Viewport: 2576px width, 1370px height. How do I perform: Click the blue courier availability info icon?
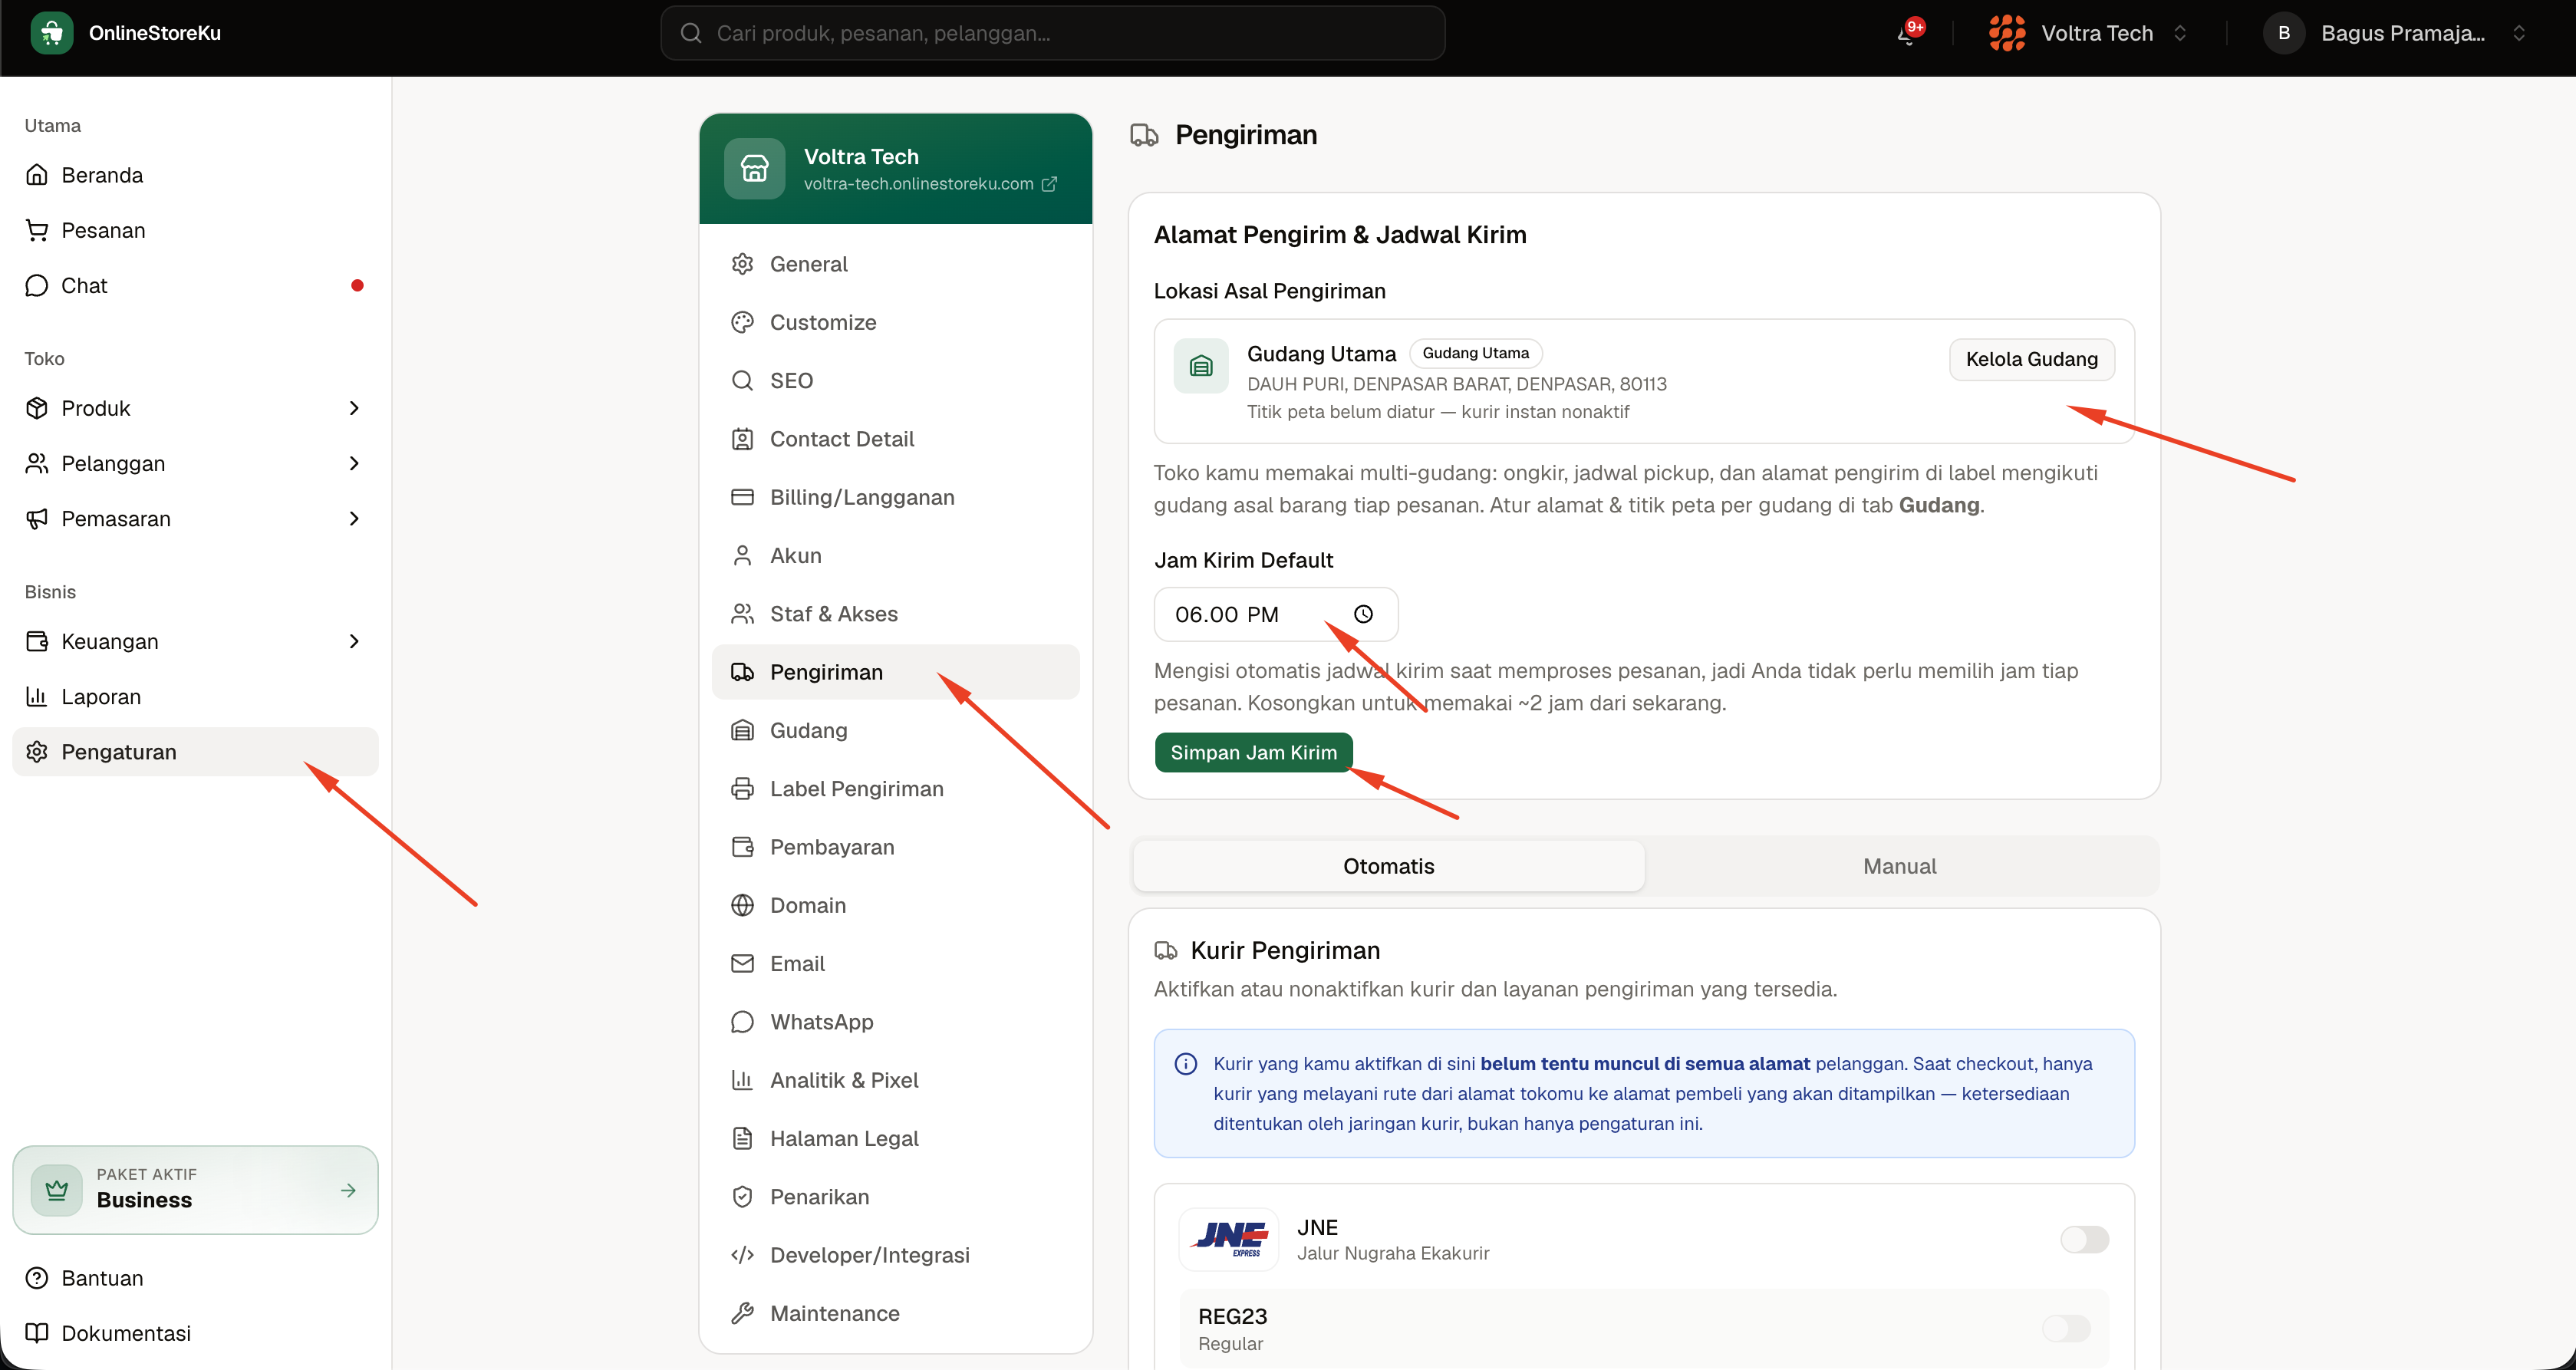click(x=1185, y=1064)
